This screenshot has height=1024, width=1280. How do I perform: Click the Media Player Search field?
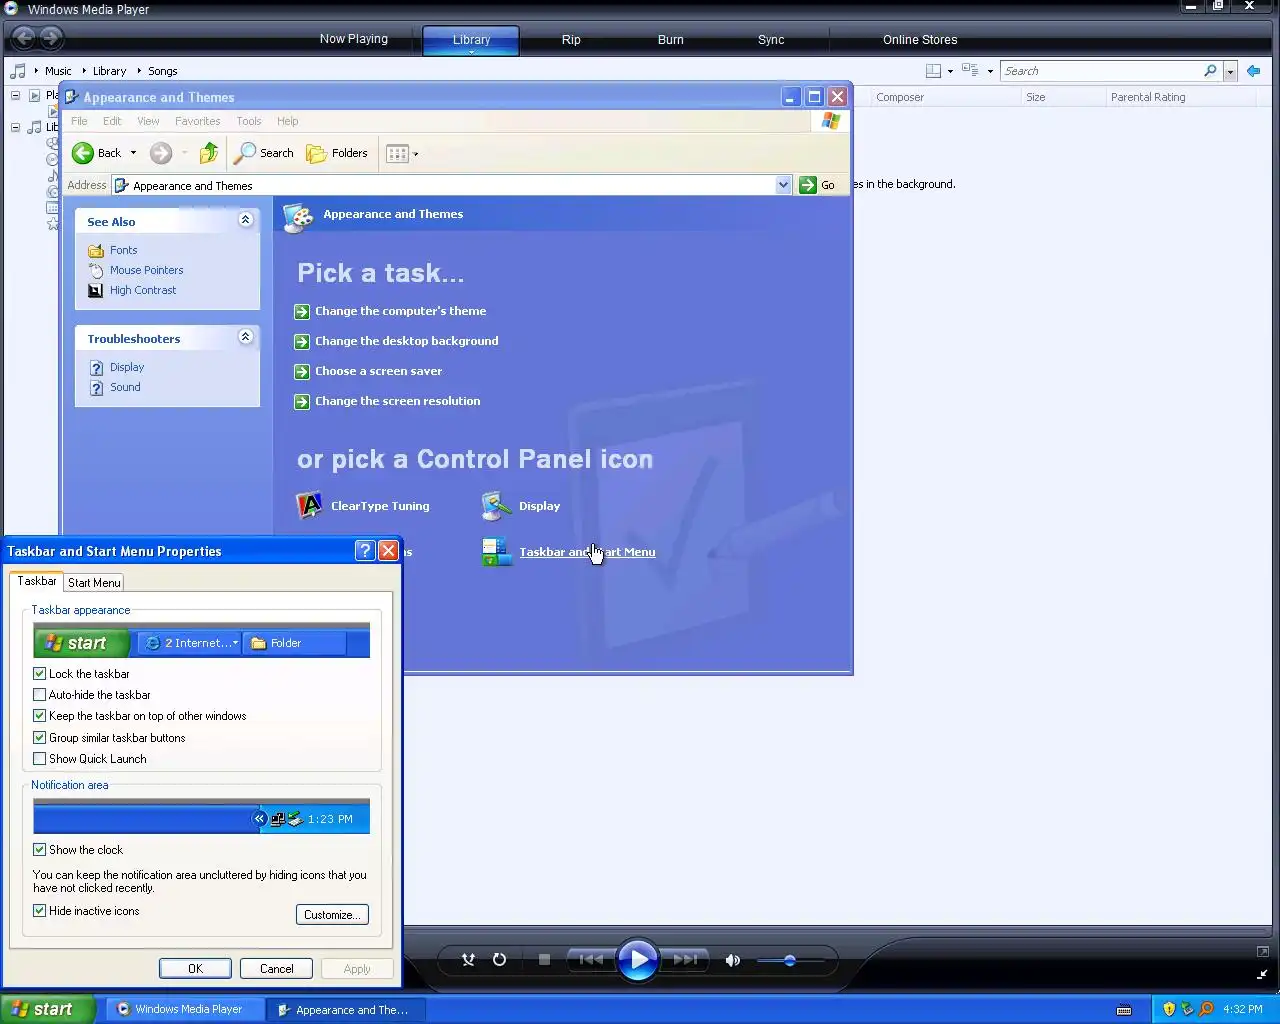click(x=1100, y=71)
